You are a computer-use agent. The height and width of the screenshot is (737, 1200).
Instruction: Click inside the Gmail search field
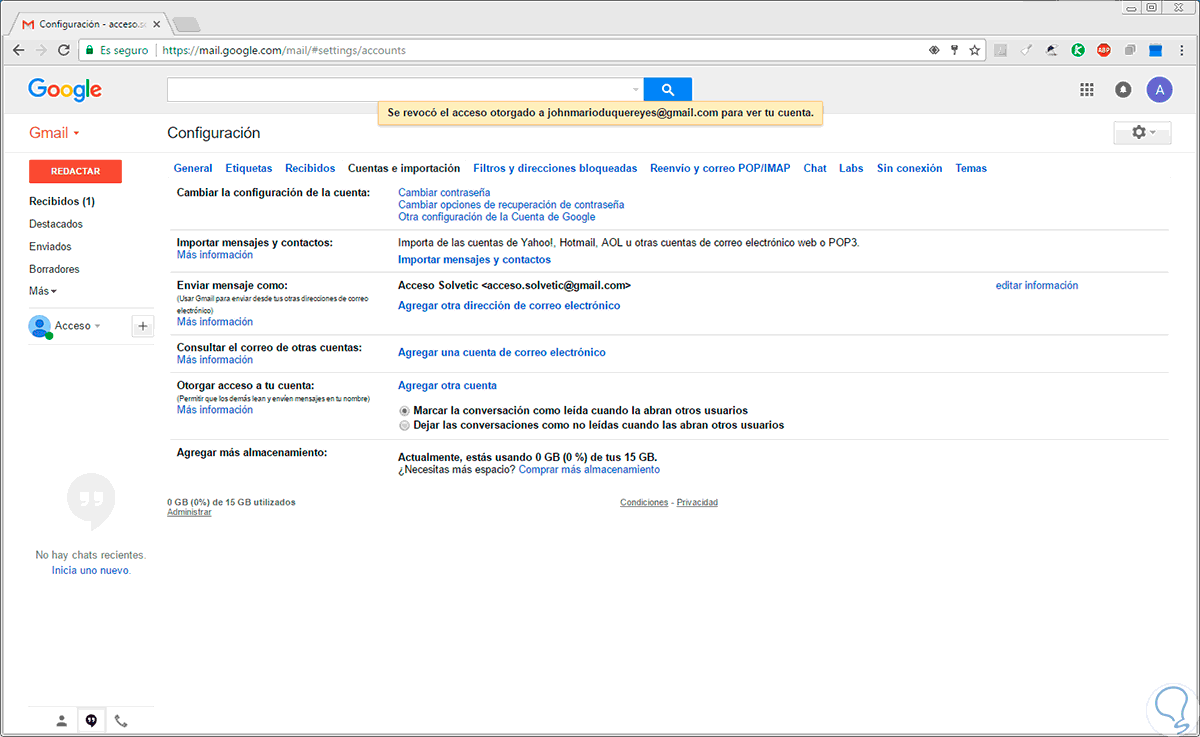point(400,90)
